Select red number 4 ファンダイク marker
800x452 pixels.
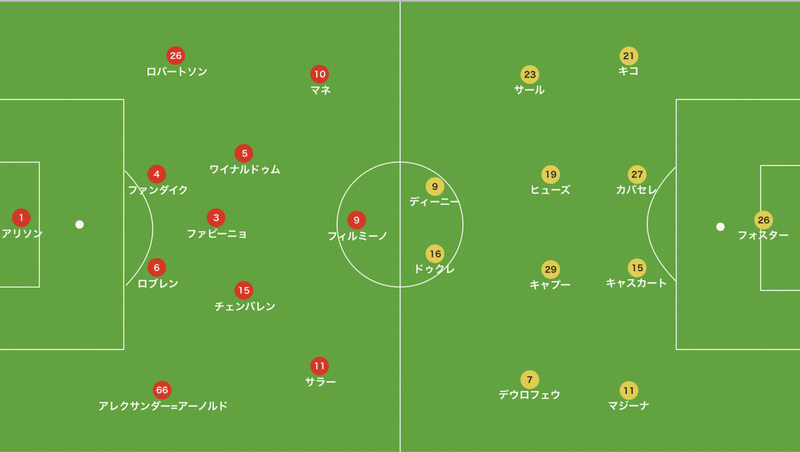(x=157, y=174)
